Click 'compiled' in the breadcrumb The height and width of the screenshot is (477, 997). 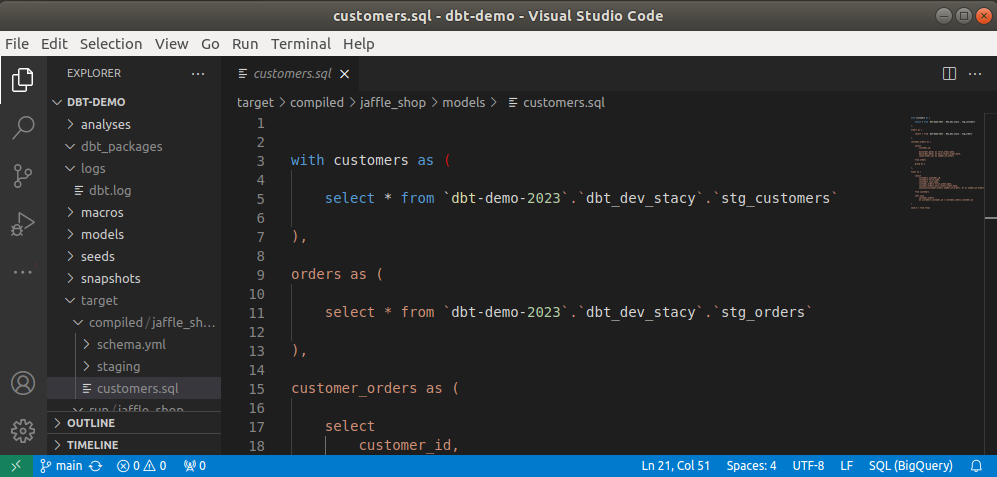click(317, 102)
